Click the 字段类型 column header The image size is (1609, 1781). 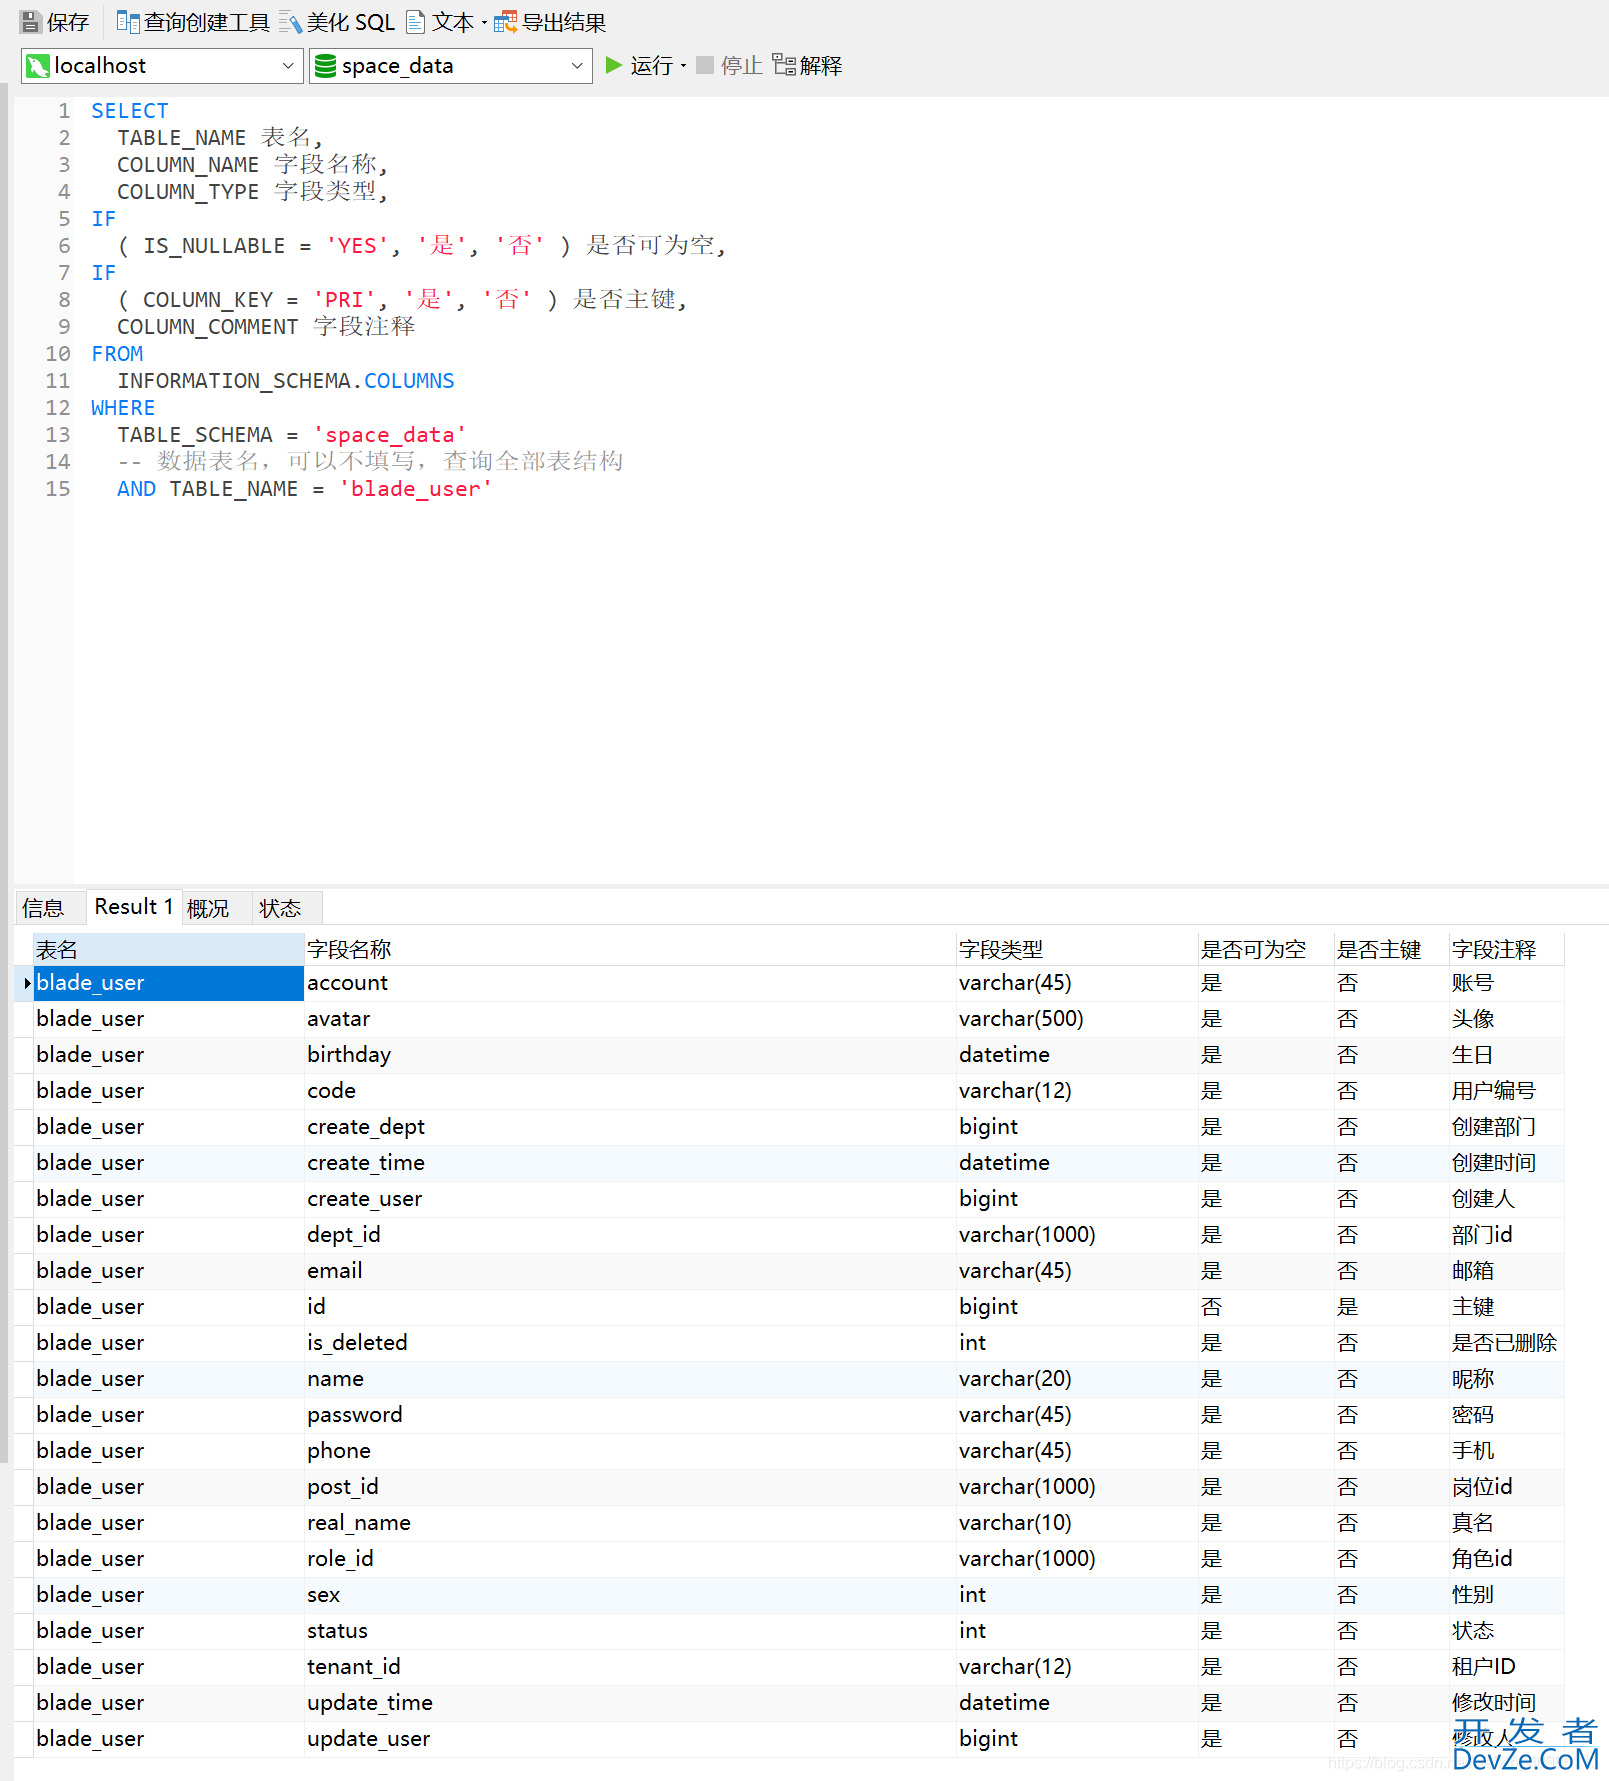click(1077, 949)
